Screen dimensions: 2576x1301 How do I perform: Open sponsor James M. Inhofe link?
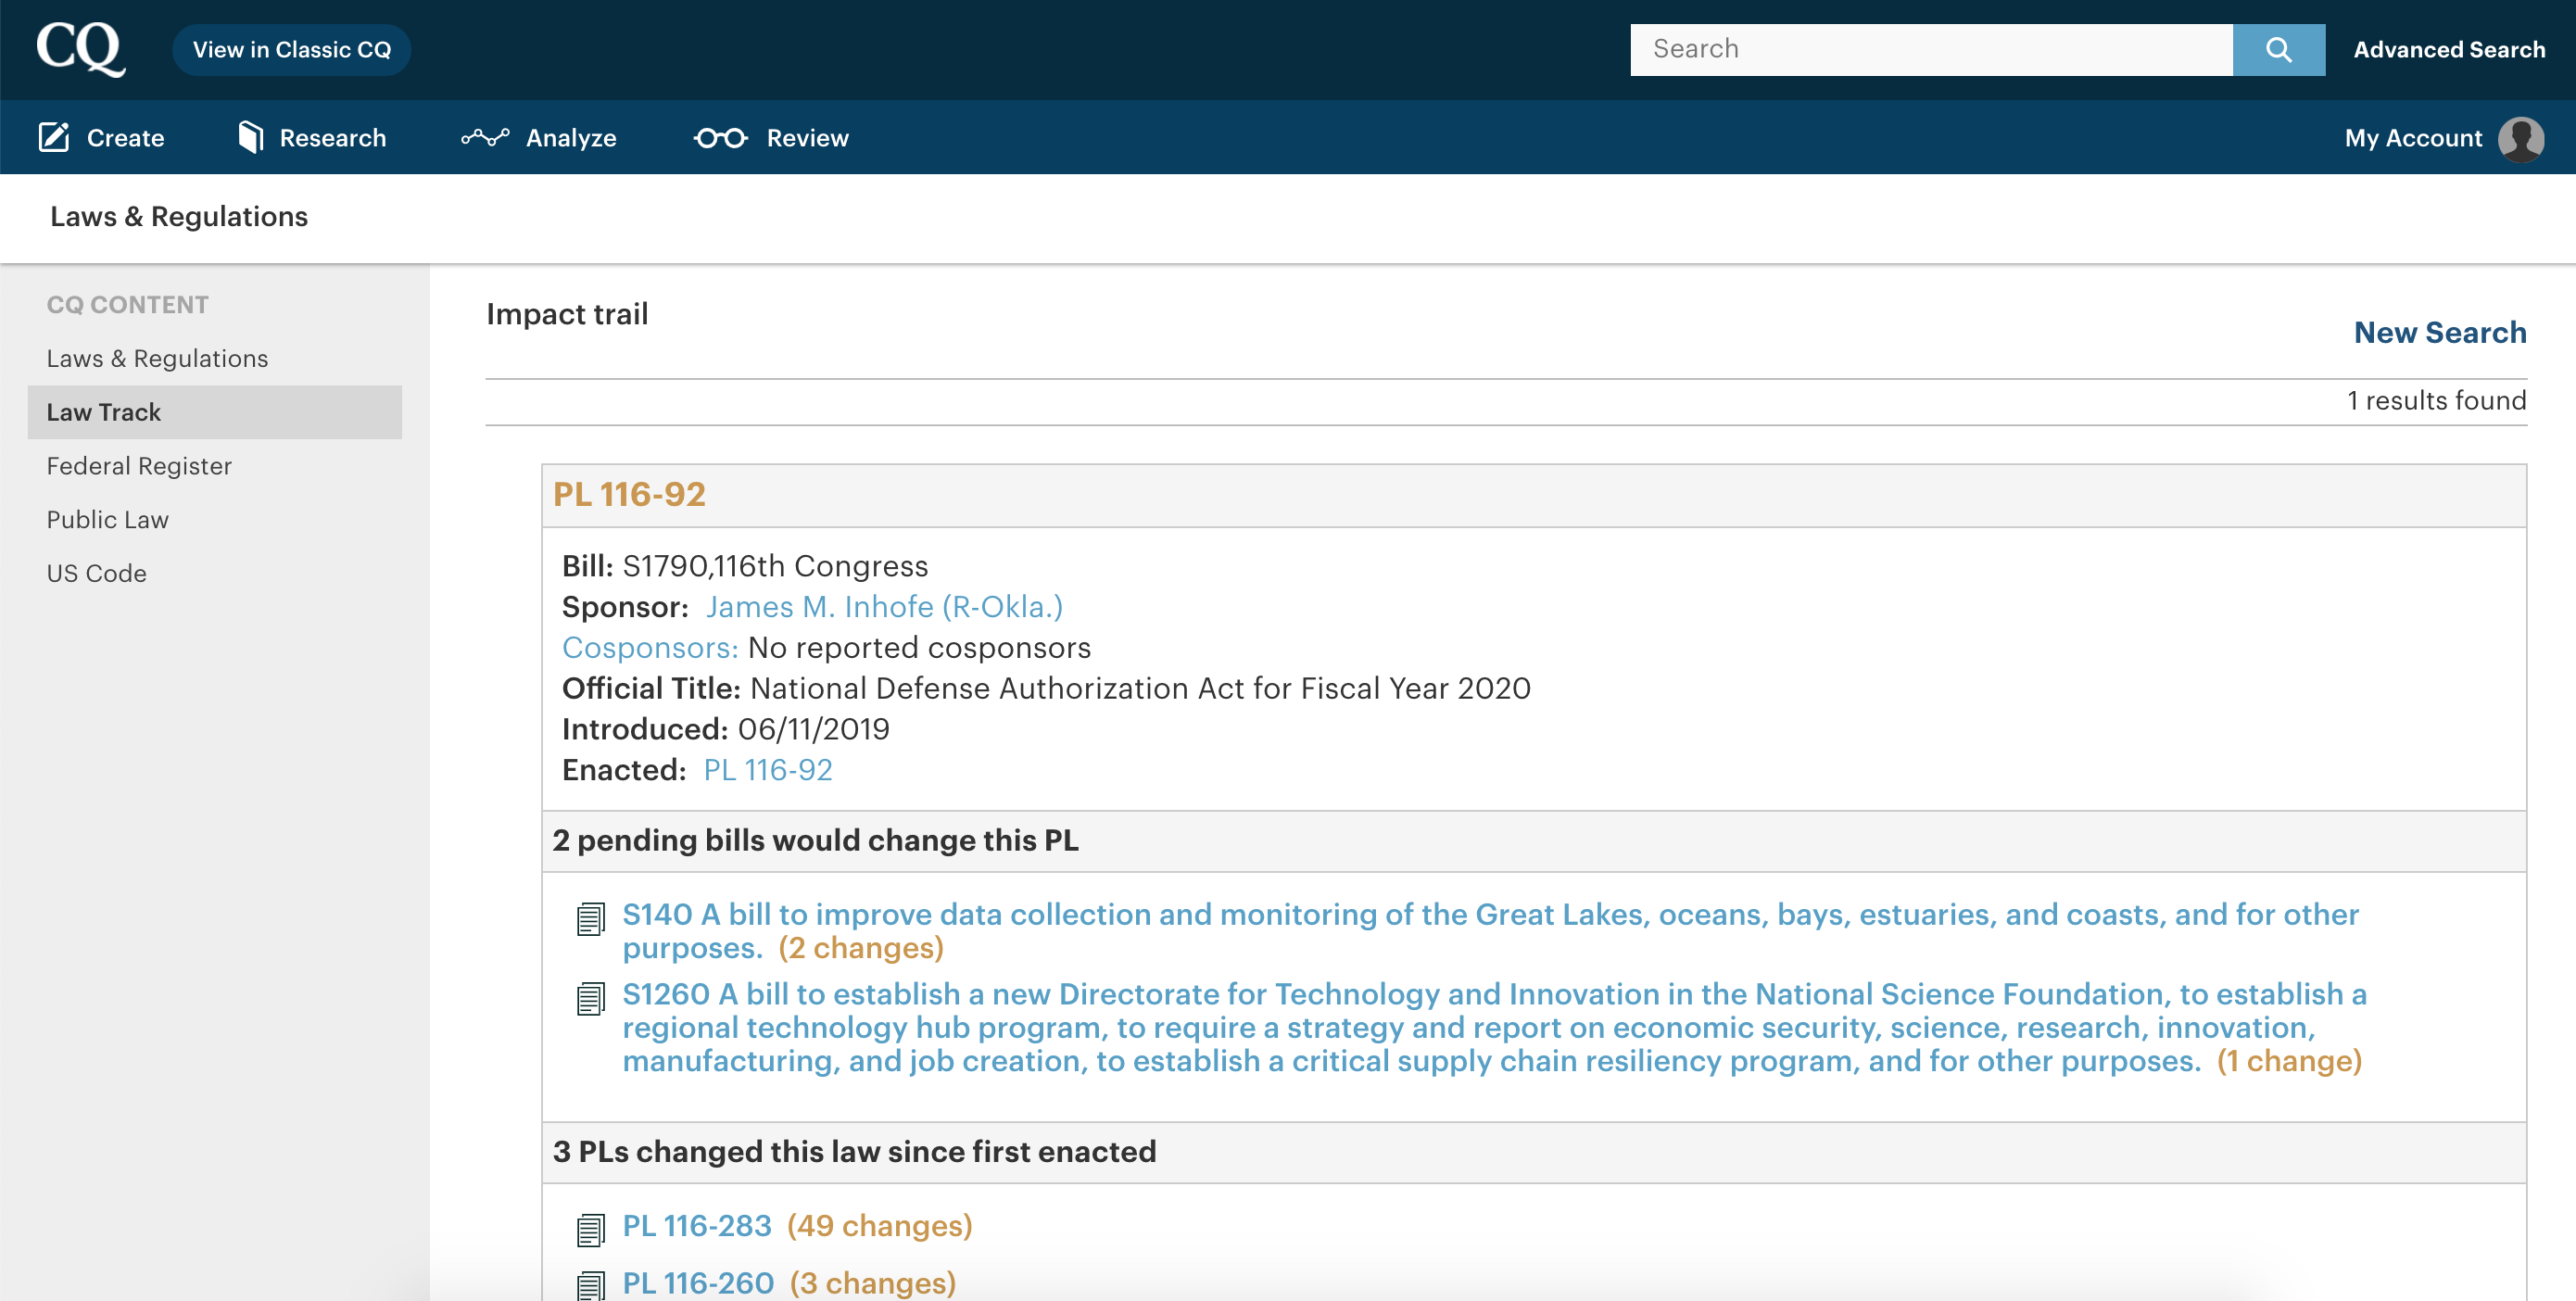[x=884, y=607]
